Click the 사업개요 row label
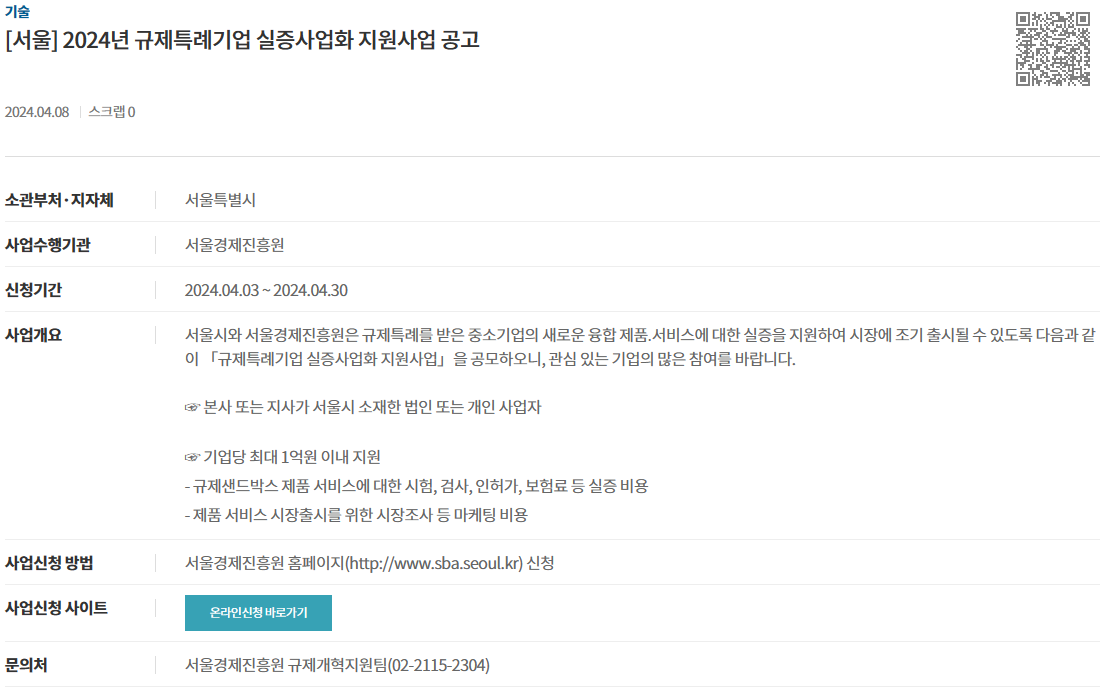The width and height of the screenshot is (1100, 687). pos(34,335)
